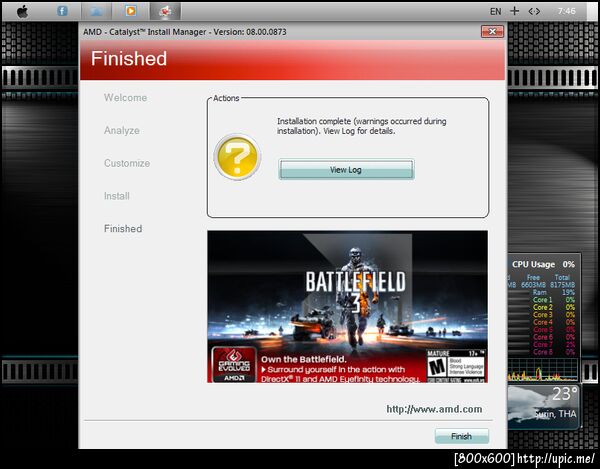Viewport: 600px width, 469px height.
Task: Click the CPU Usage gadget header
Action: pos(543,264)
